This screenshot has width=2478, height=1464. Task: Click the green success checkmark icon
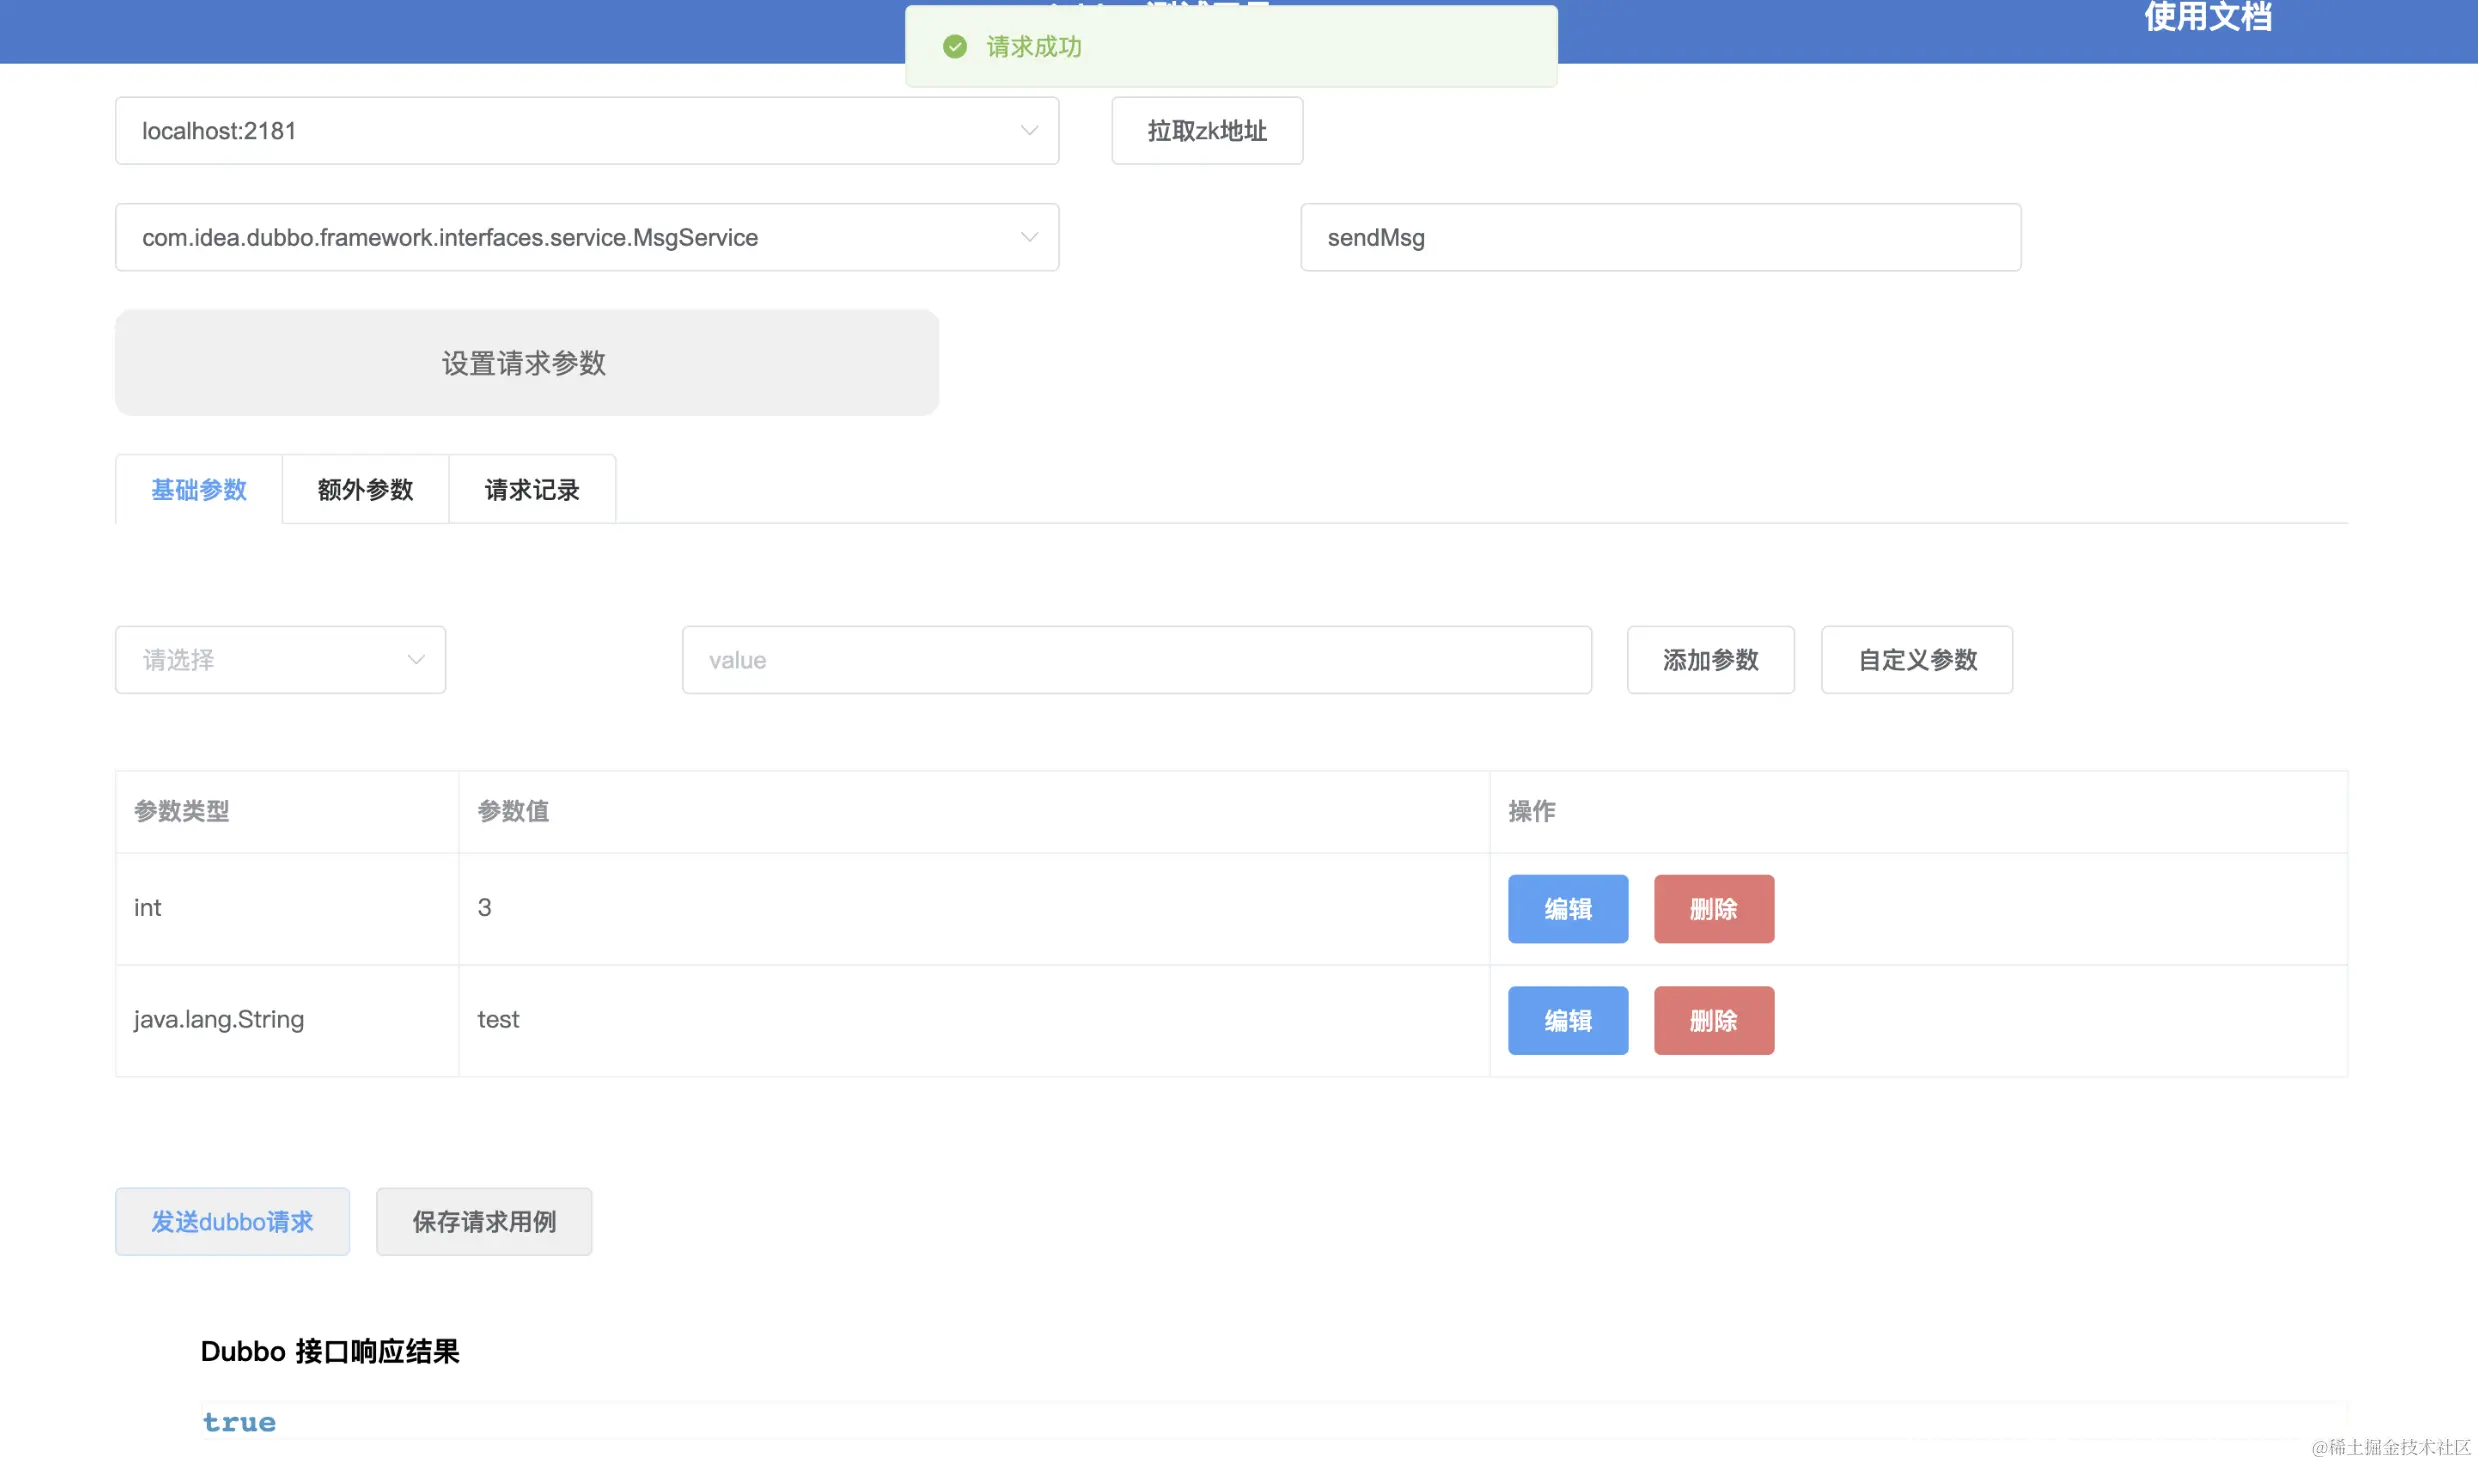point(955,47)
